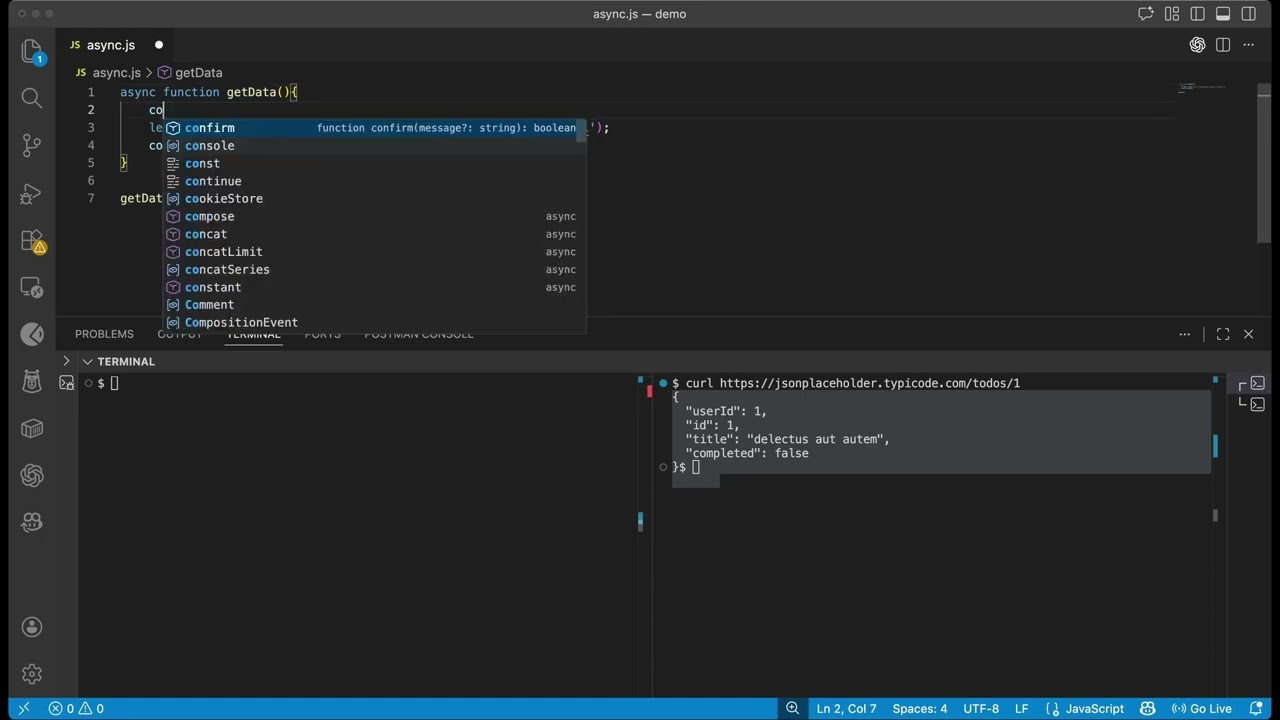This screenshot has height=720, width=1280.
Task: Switch to the PROBLEMS panel tab
Action: (x=104, y=334)
